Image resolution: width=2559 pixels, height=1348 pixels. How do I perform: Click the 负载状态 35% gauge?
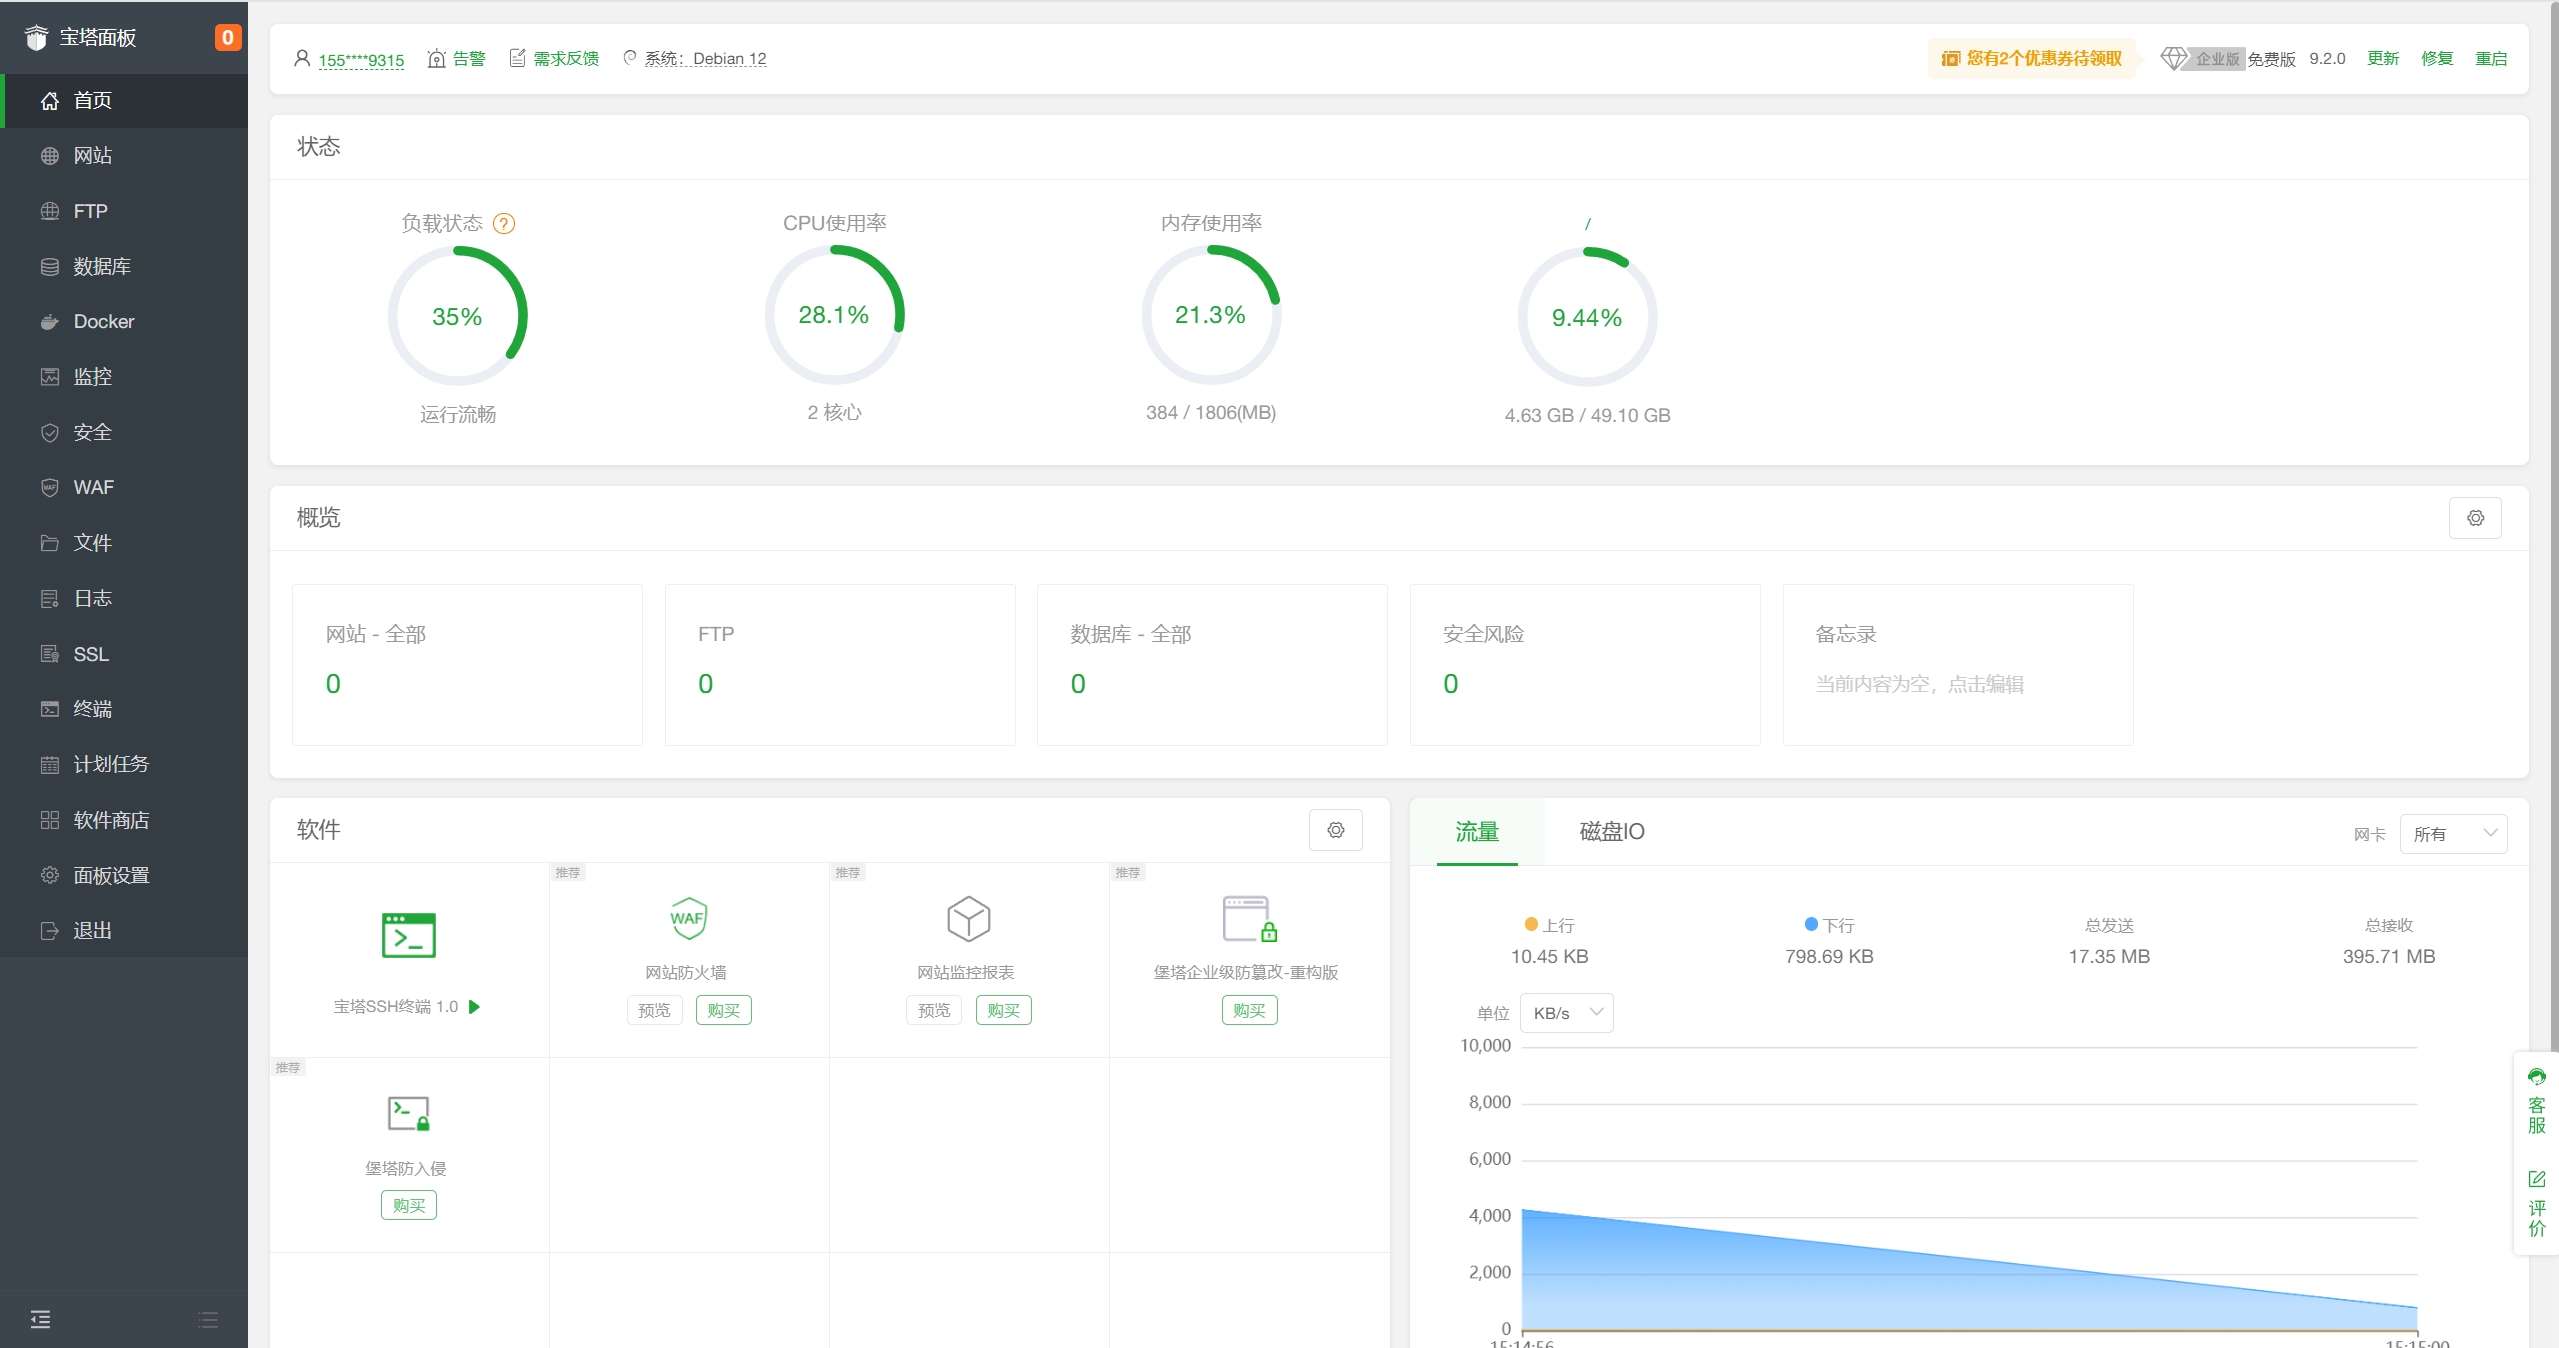pyautogui.click(x=457, y=316)
